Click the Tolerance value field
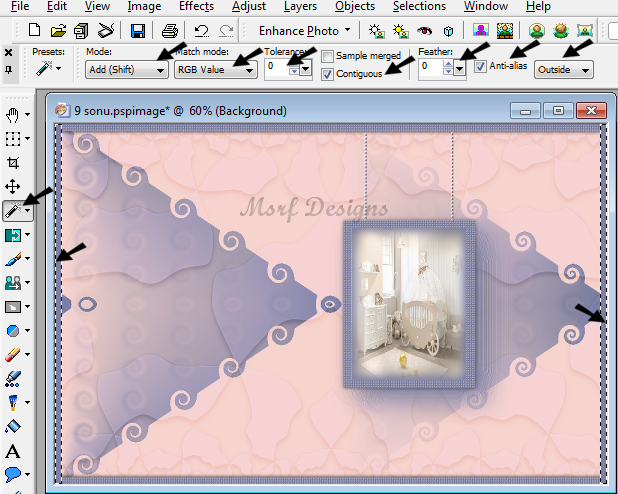This screenshot has width=618, height=494. [x=277, y=66]
